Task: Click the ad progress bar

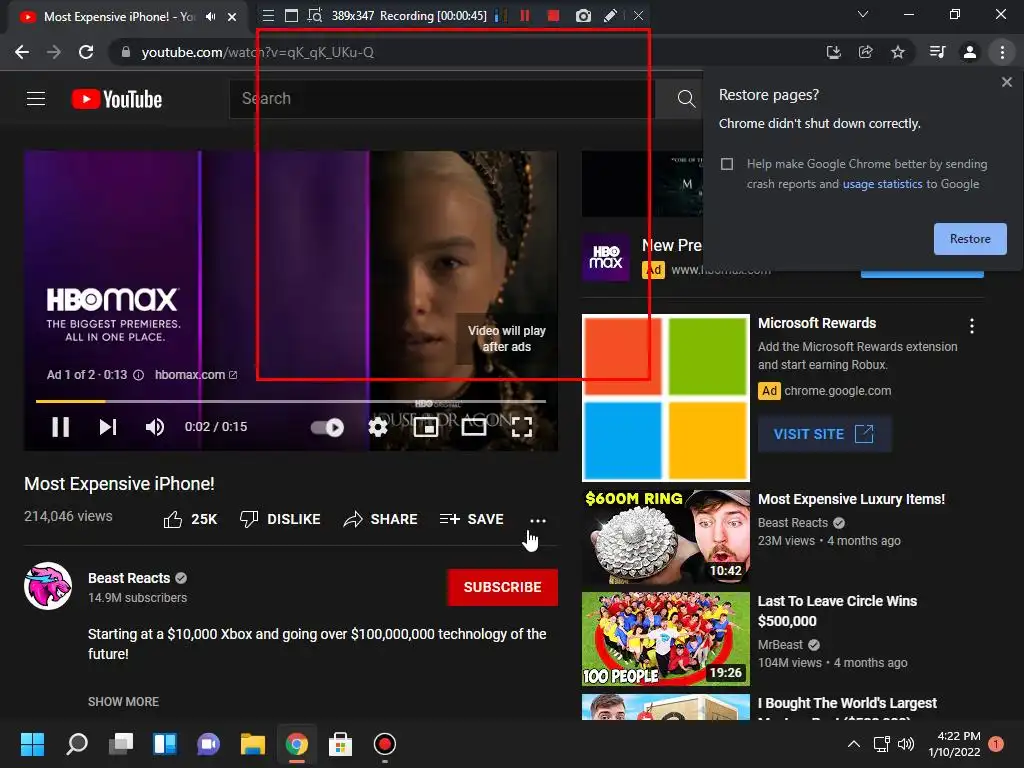Action: (x=291, y=401)
